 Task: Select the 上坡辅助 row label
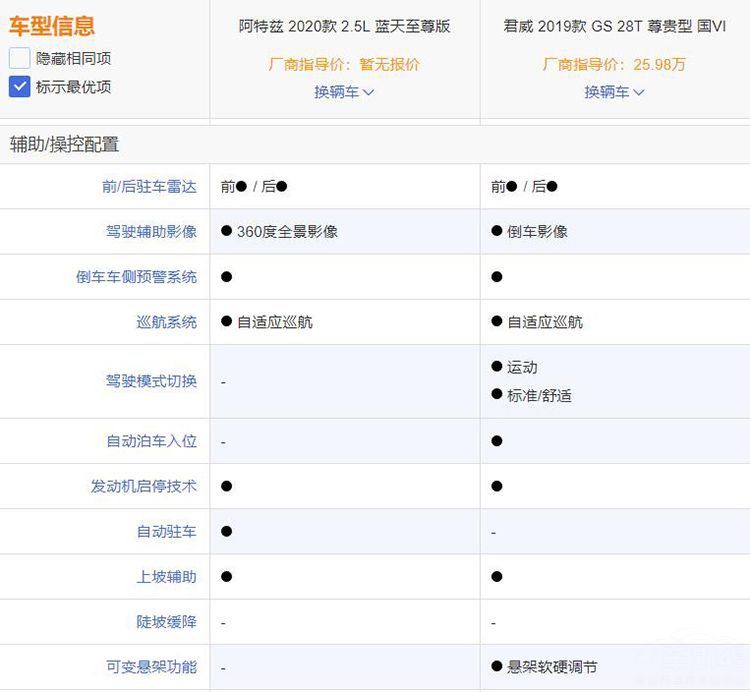[x=166, y=576]
